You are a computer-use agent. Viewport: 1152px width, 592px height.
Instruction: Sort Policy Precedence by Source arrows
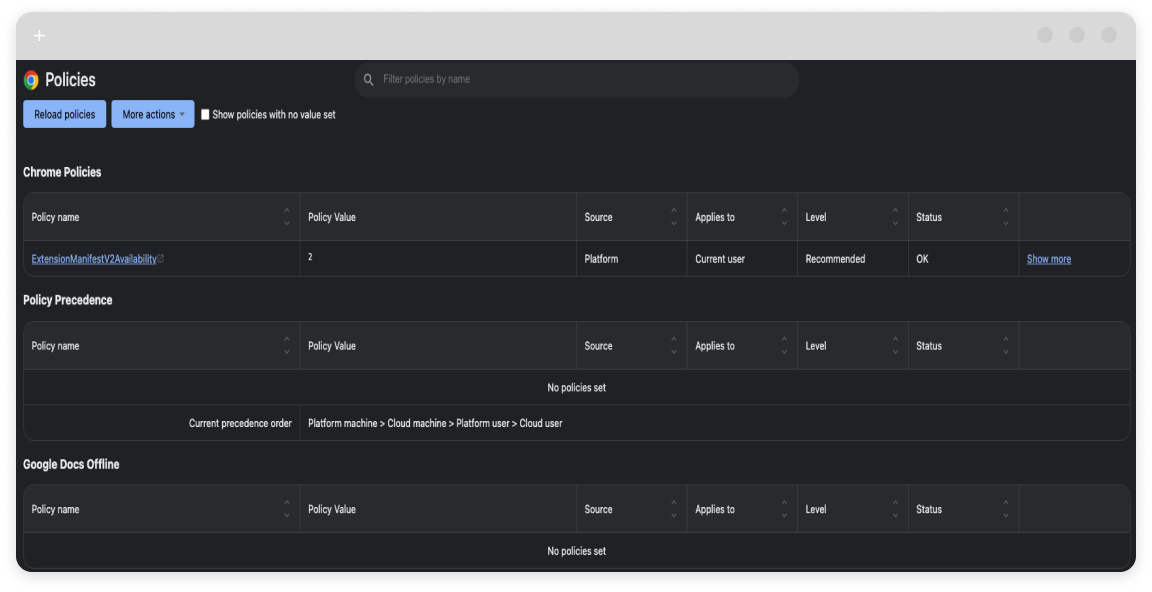click(674, 345)
